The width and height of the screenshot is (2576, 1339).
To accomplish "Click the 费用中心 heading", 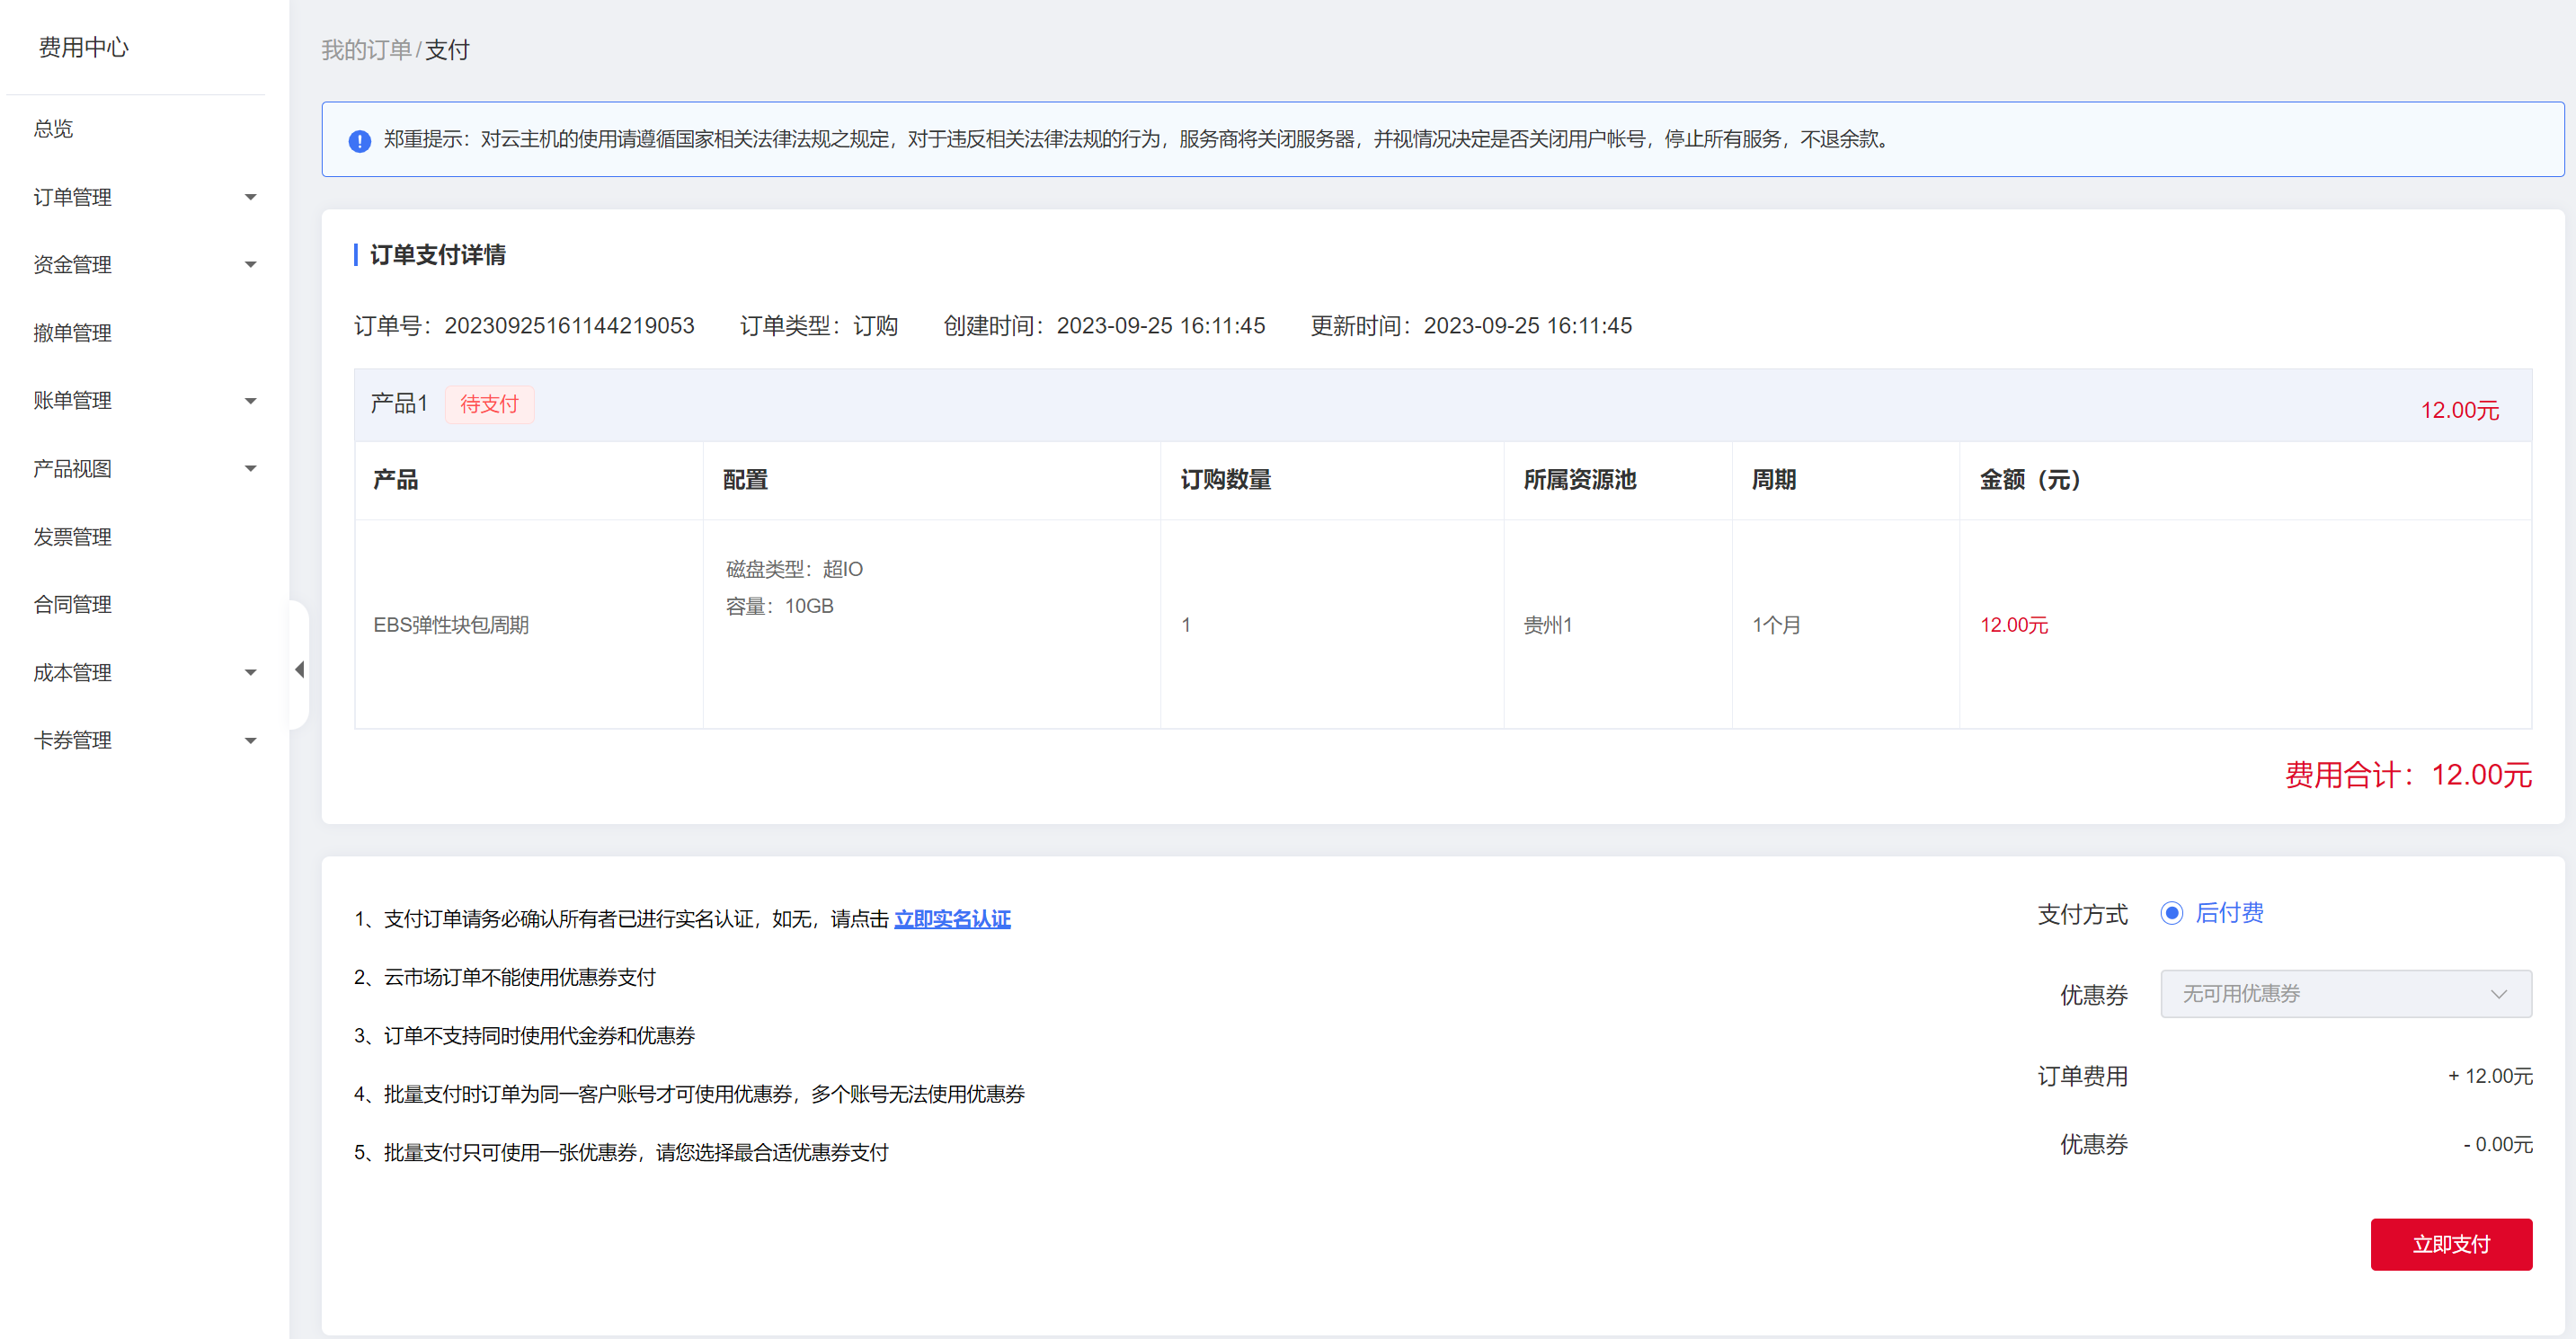I will click(84, 47).
